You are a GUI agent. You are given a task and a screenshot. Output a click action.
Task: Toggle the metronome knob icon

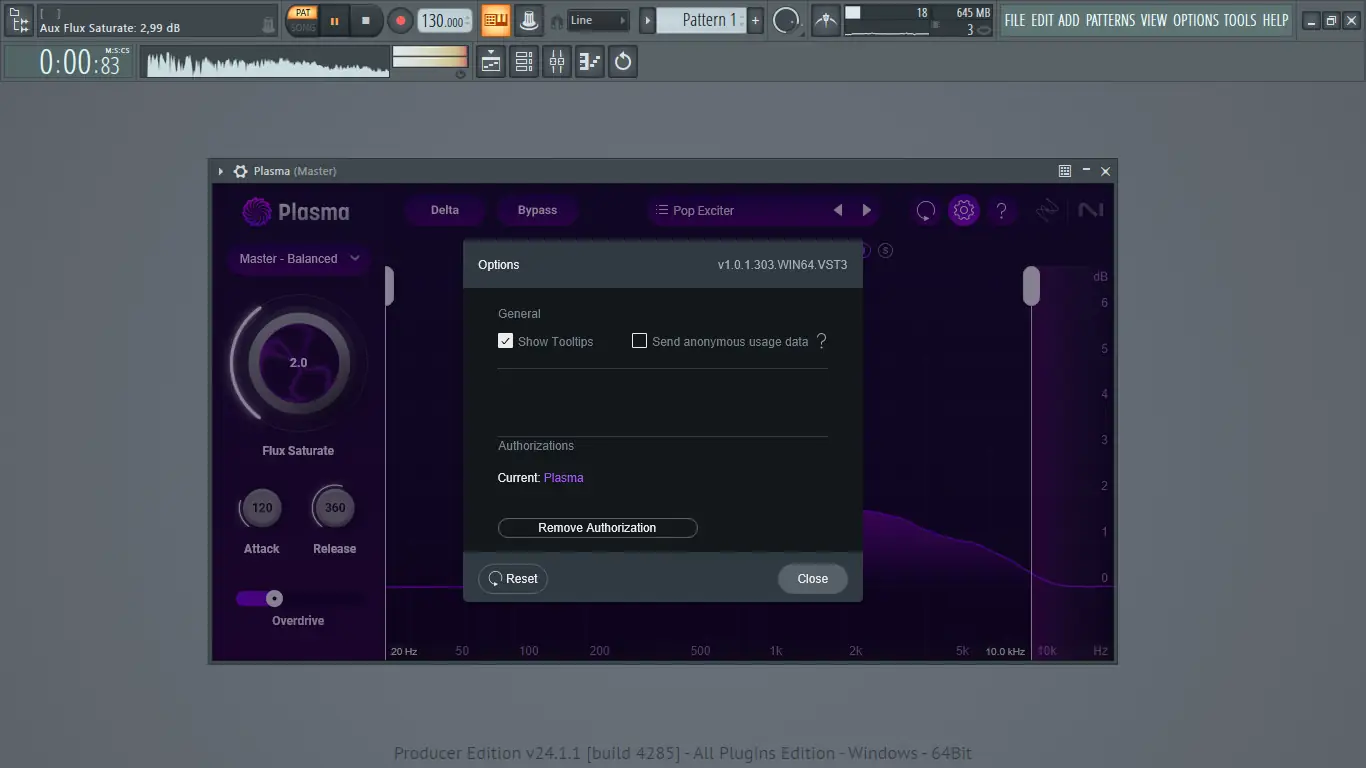point(528,20)
